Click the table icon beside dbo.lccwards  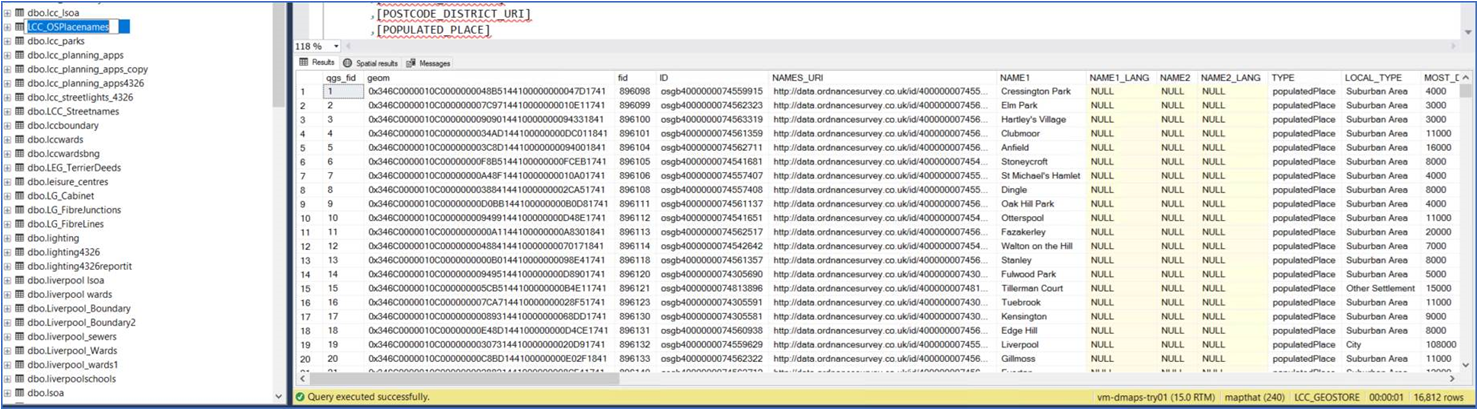(x=19, y=139)
